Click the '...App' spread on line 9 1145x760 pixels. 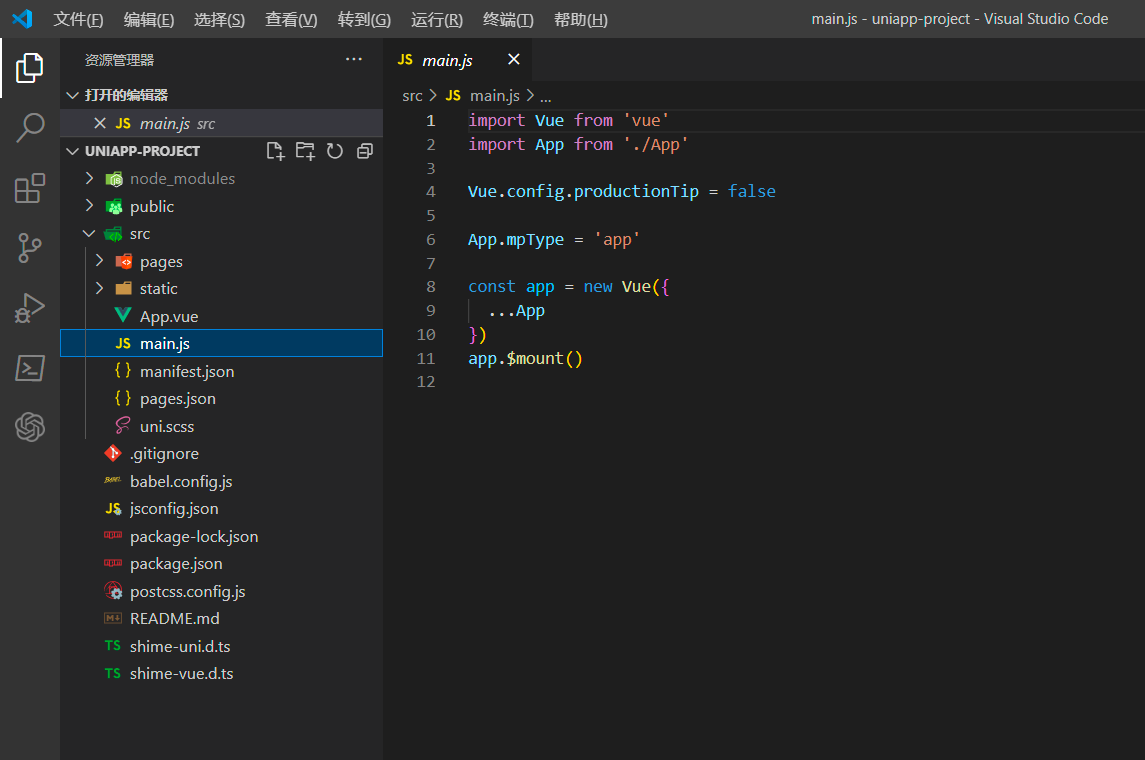point(516,311)
